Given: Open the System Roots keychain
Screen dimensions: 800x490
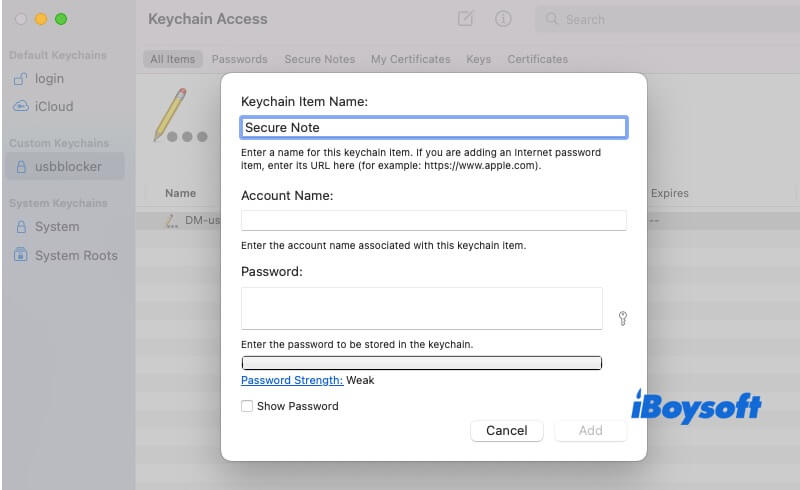Looking at the screenshot, I should pos(75,255).
